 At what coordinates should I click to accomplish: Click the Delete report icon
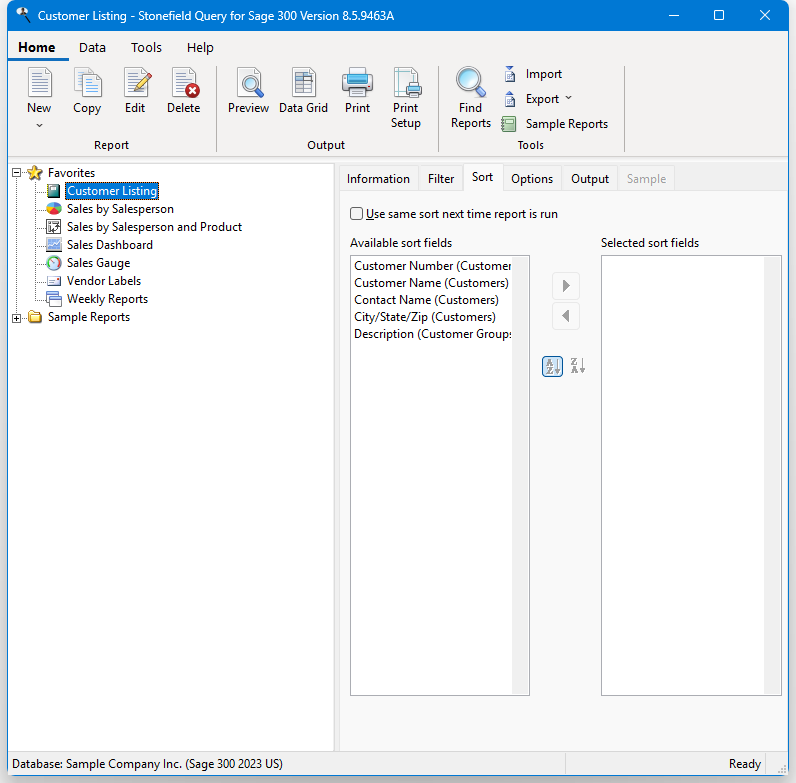[184, 91]
